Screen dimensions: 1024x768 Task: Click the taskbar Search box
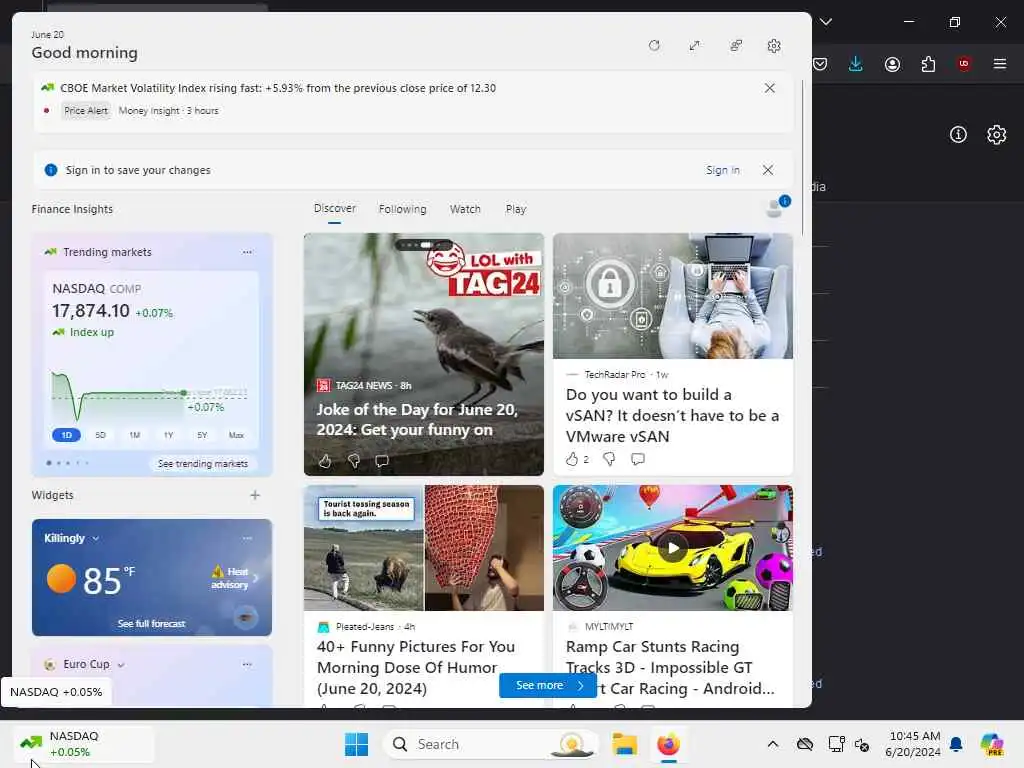click(x=491, y=744)
